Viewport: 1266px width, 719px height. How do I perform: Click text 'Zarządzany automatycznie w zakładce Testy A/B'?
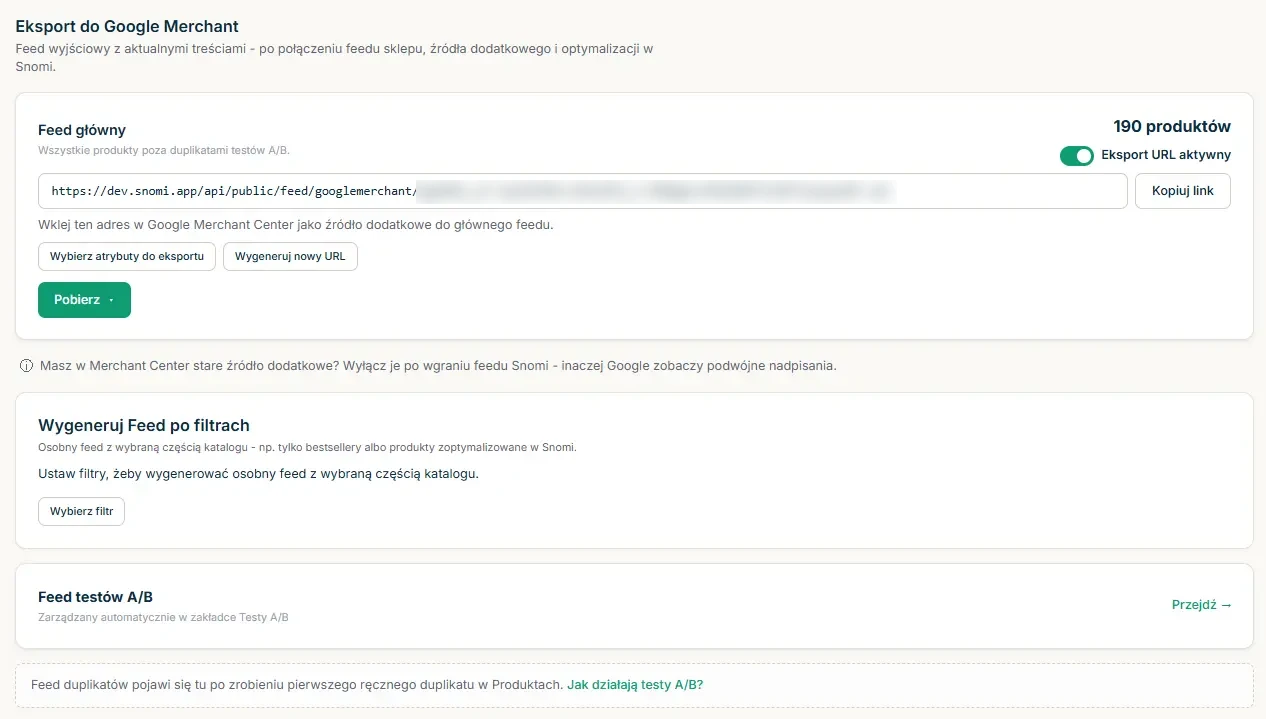tap(163, 617)
